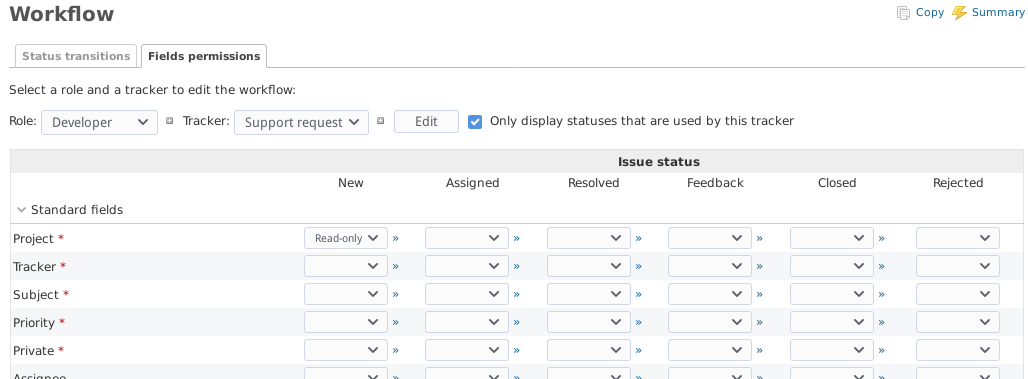Click the Subject row copy arrow in Feedback column
The image size is (1028, 379).
(759, 295)
